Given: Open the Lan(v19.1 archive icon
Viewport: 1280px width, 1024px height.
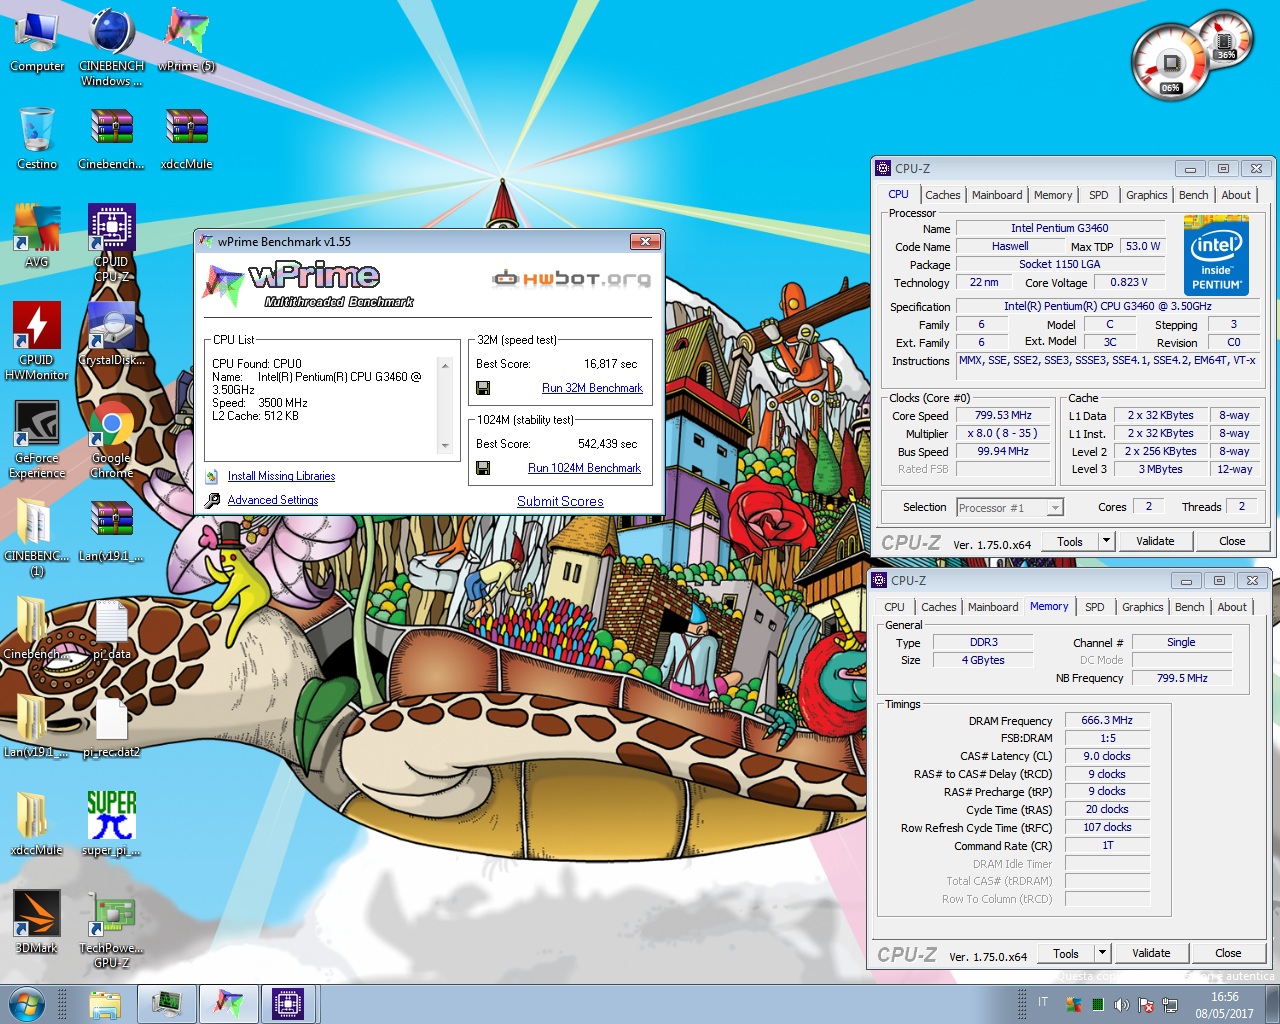Looking at the screenshot, I should coord(111,530).
